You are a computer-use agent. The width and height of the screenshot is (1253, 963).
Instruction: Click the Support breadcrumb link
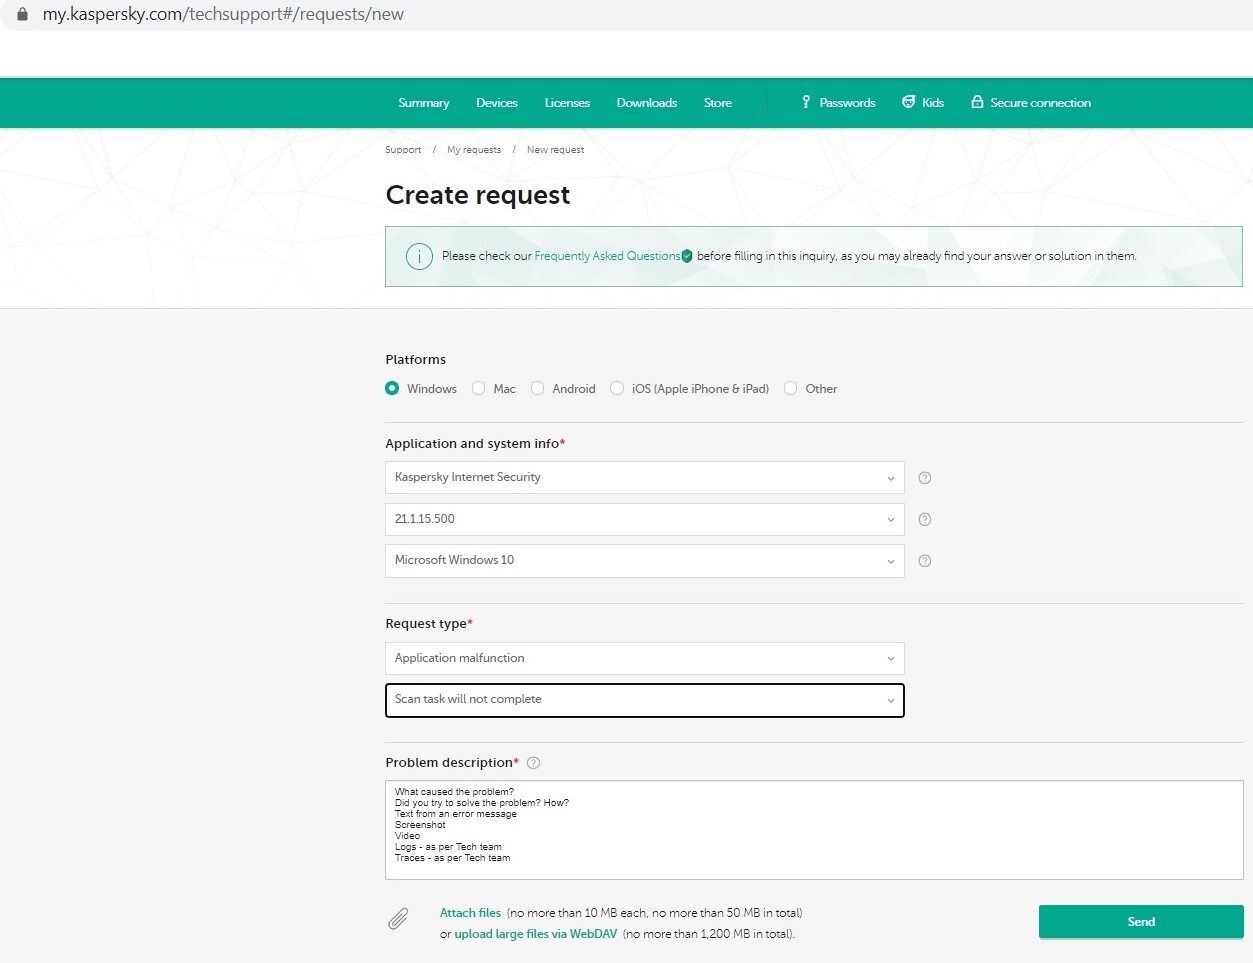pyautogui.click(x=403, y=150)
